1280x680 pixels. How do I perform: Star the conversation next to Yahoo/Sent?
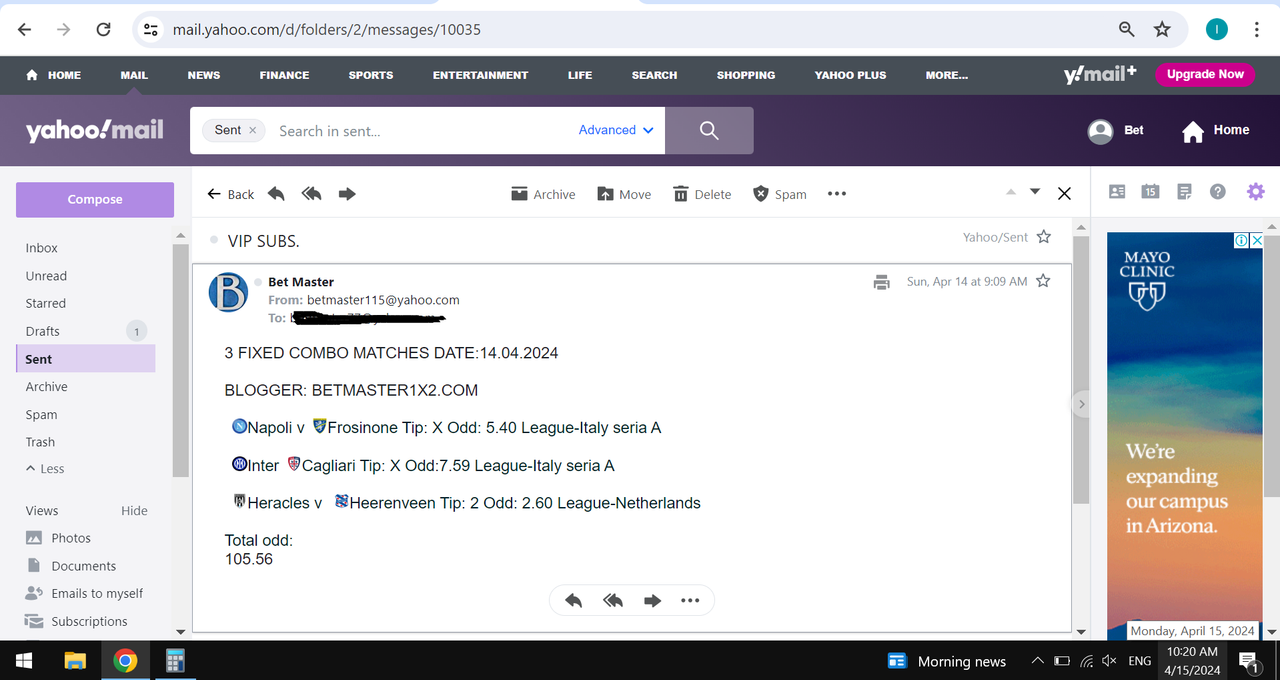click(x=1044, y=237)
